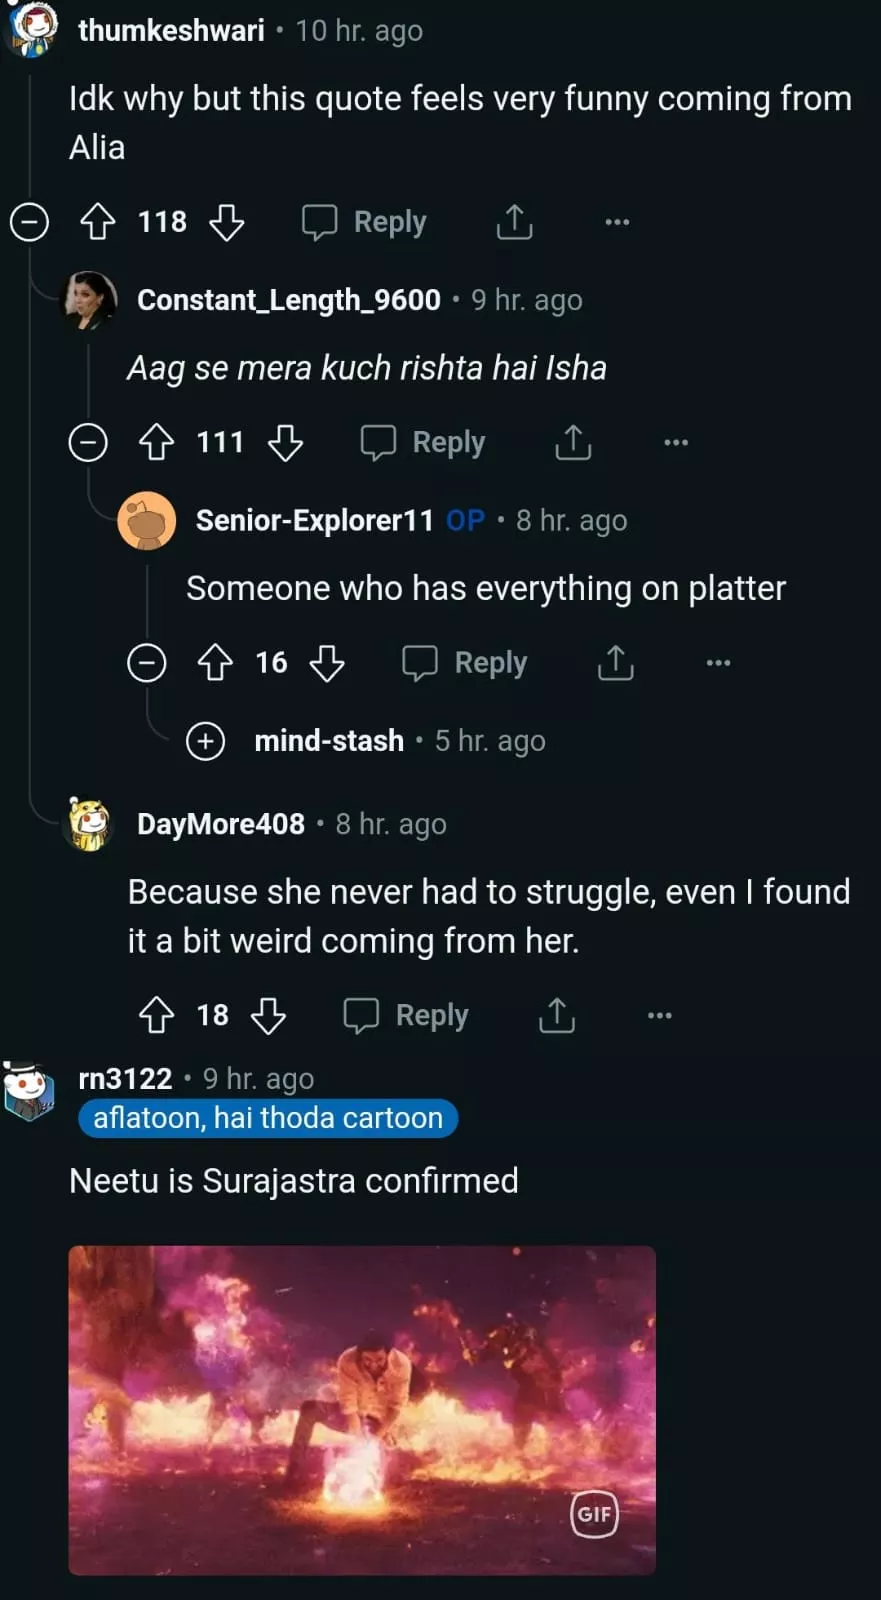Viewport: 881px width, 1600px height.
Task: Open more options on DayMore408's comment
Action: click(x=660, y=1015)
